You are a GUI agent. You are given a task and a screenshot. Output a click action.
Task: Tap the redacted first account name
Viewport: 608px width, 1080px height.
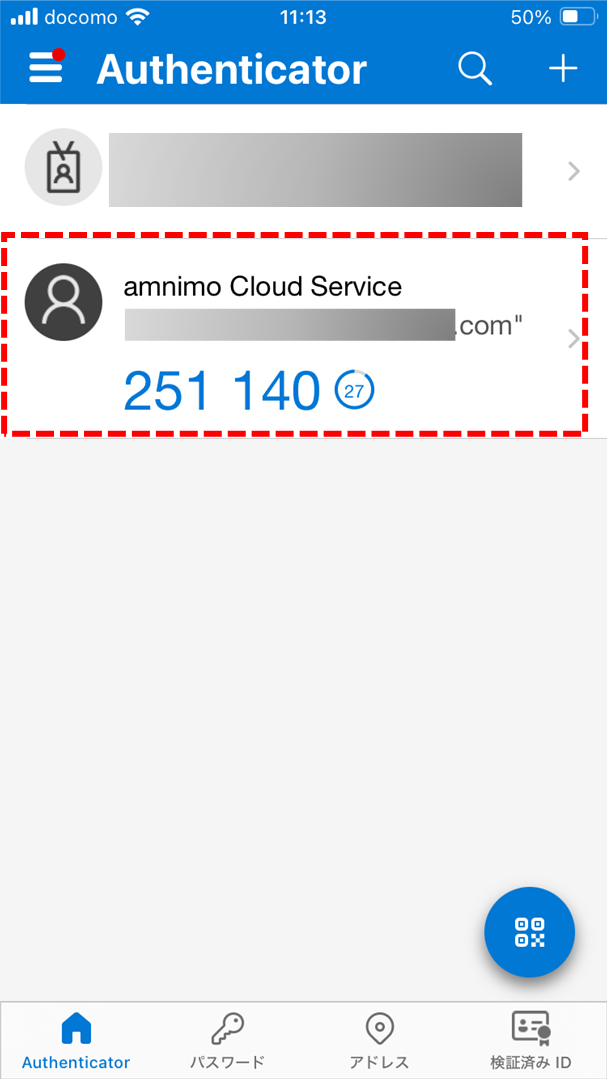pos(315,169)
